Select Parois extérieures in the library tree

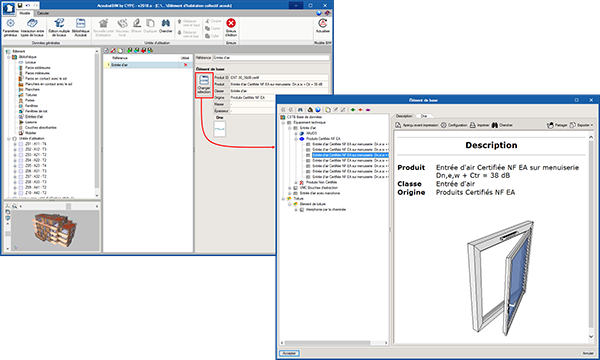(38, 68)
